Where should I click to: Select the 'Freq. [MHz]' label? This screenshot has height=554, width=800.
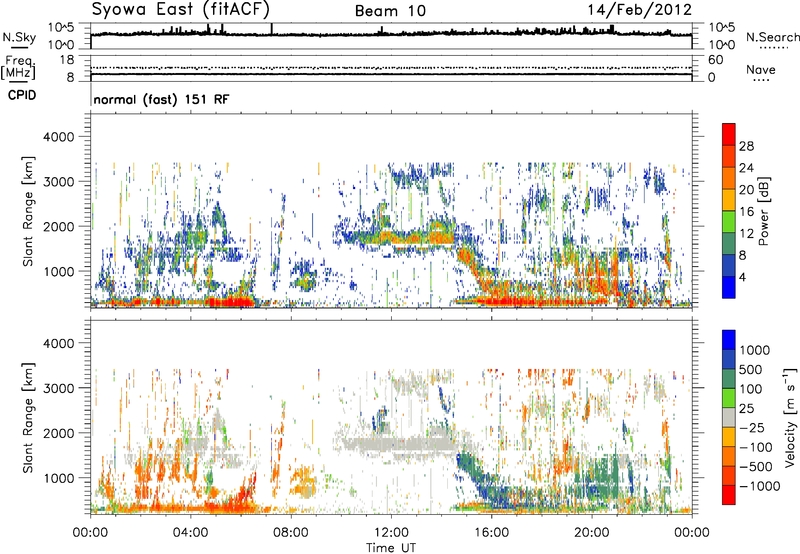coord(18,68)
